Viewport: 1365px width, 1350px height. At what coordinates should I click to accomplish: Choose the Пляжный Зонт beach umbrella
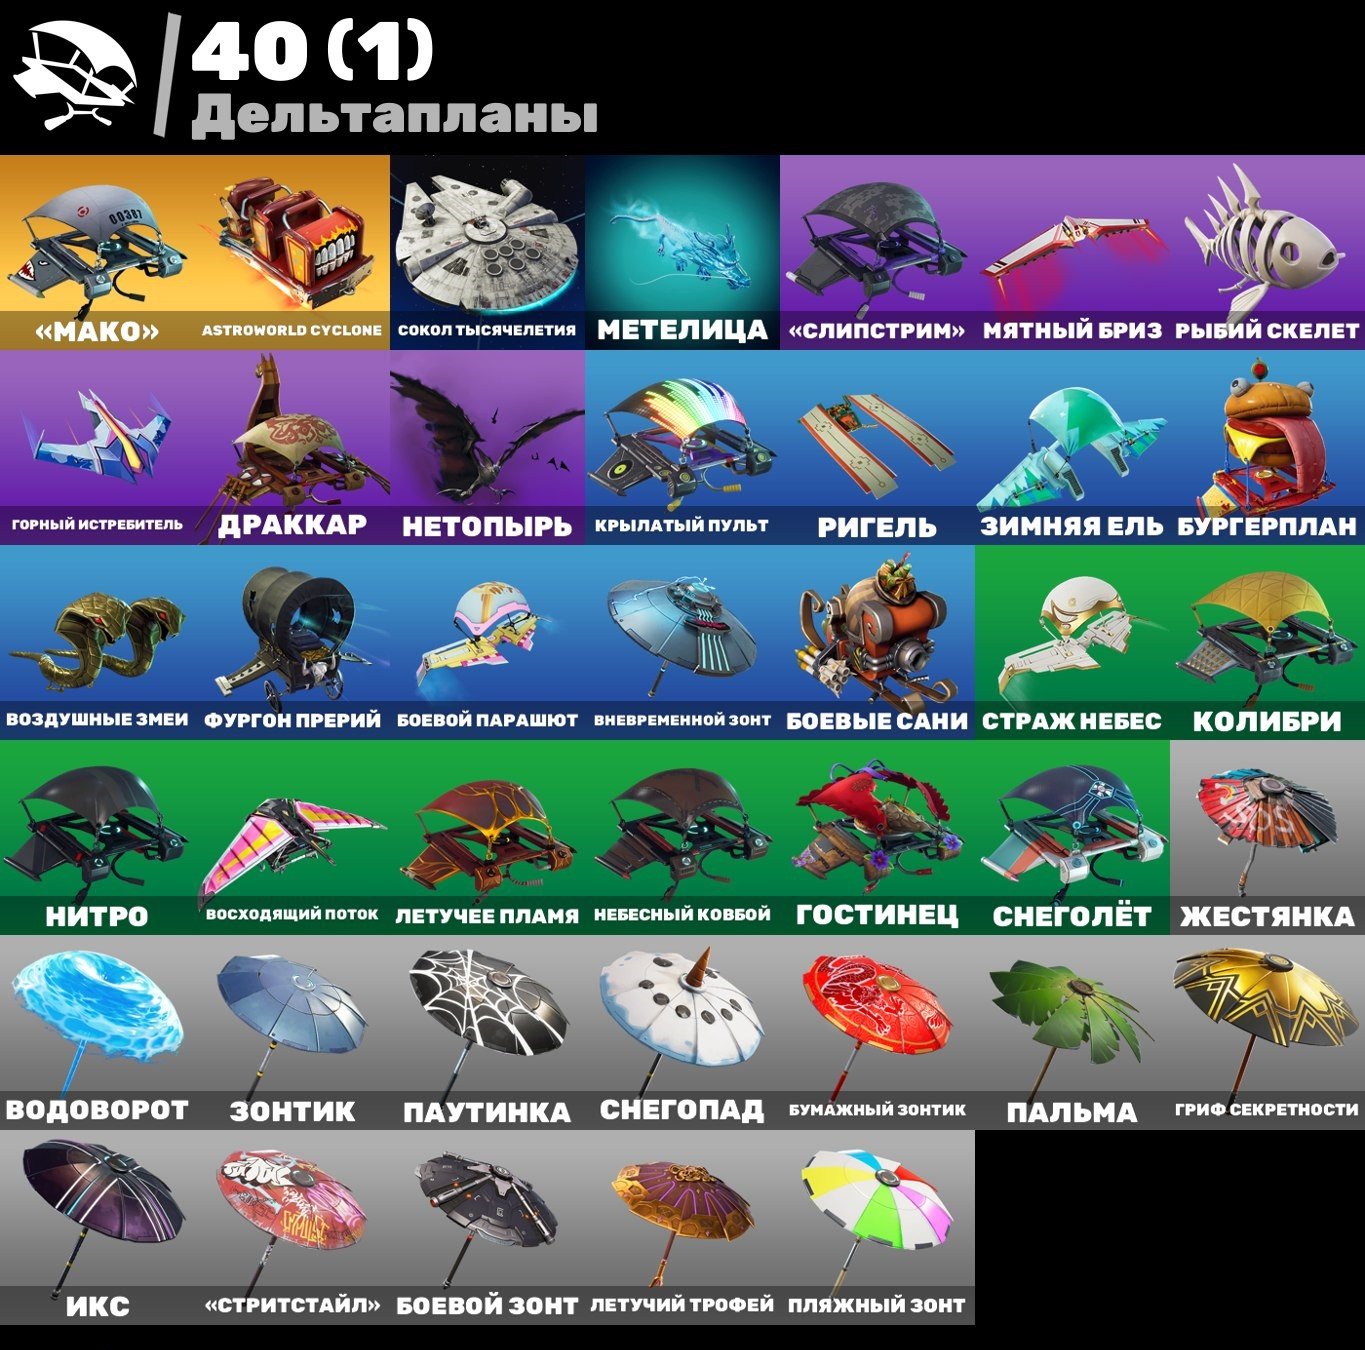877,1227
